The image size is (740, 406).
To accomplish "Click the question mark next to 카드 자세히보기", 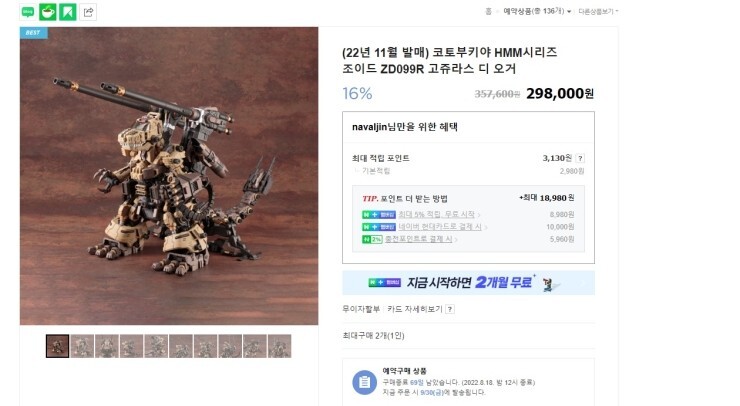I will 450,309.
